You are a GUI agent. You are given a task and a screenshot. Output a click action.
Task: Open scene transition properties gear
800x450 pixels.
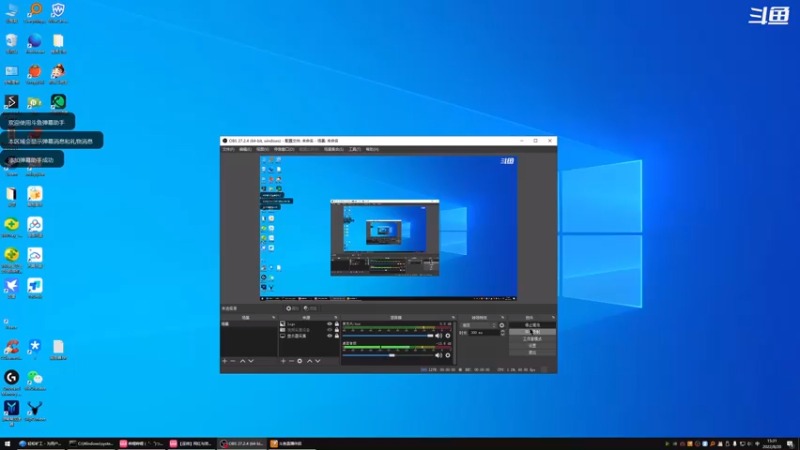(502, 325)
